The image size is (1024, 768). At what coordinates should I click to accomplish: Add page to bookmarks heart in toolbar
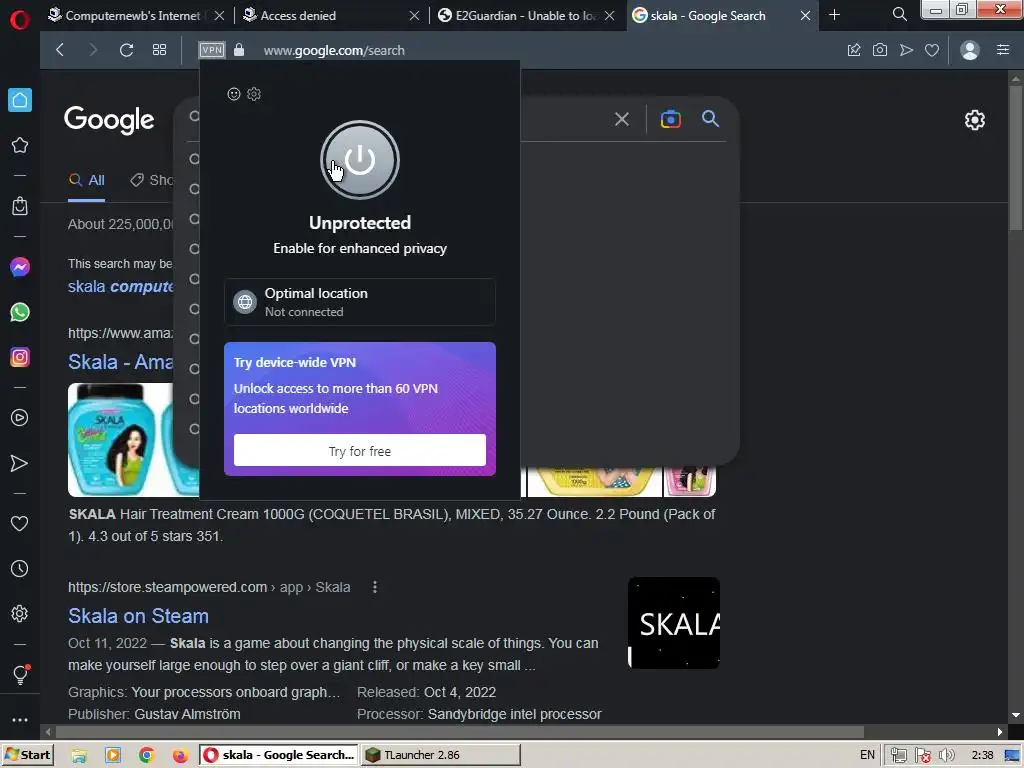(x=932, y=50)
